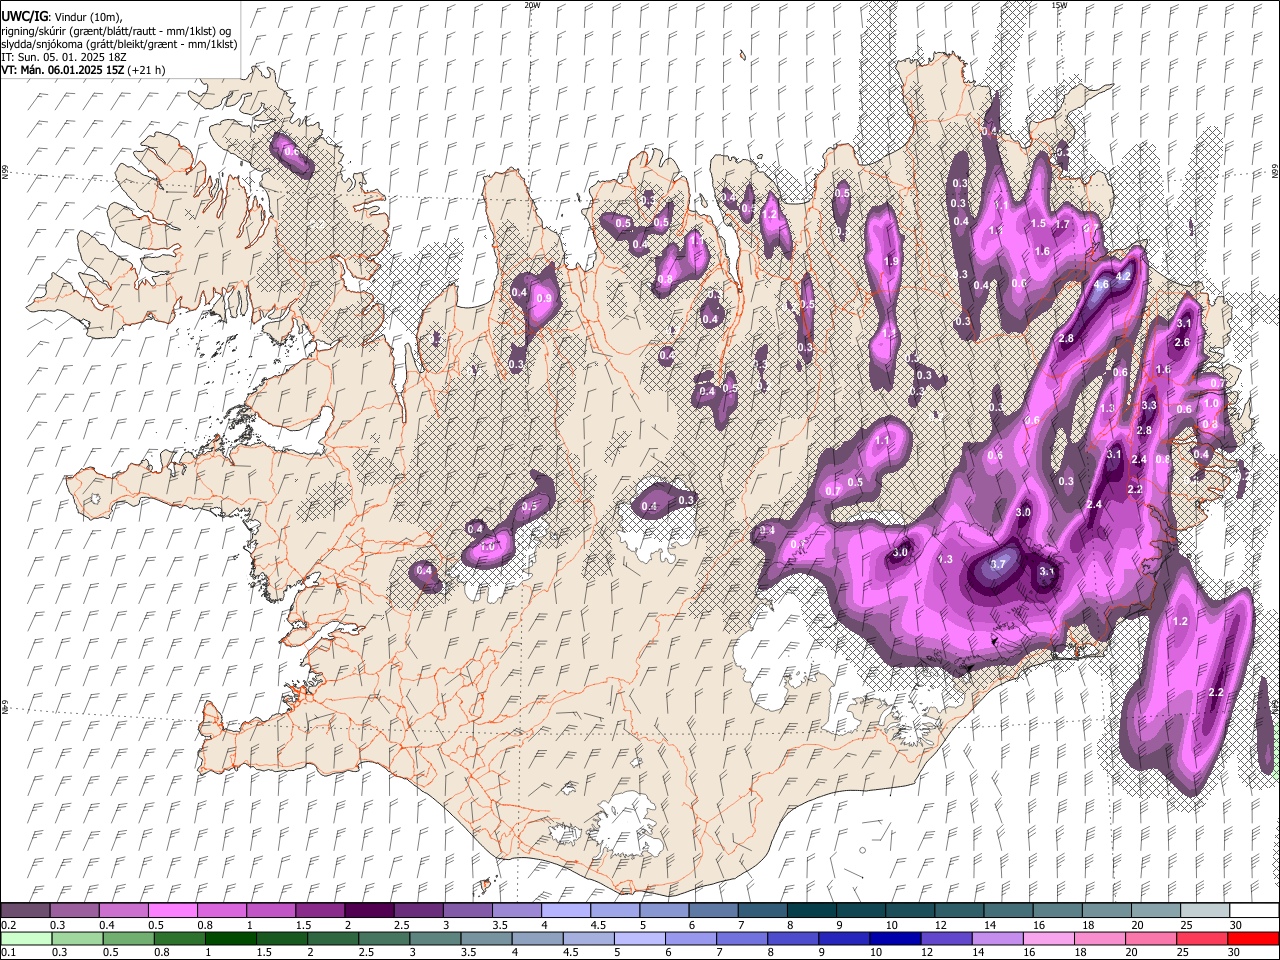Screen dimensions: 1280x960
Task: Click the 20W longitude label
Action: [x=532, y=5]
